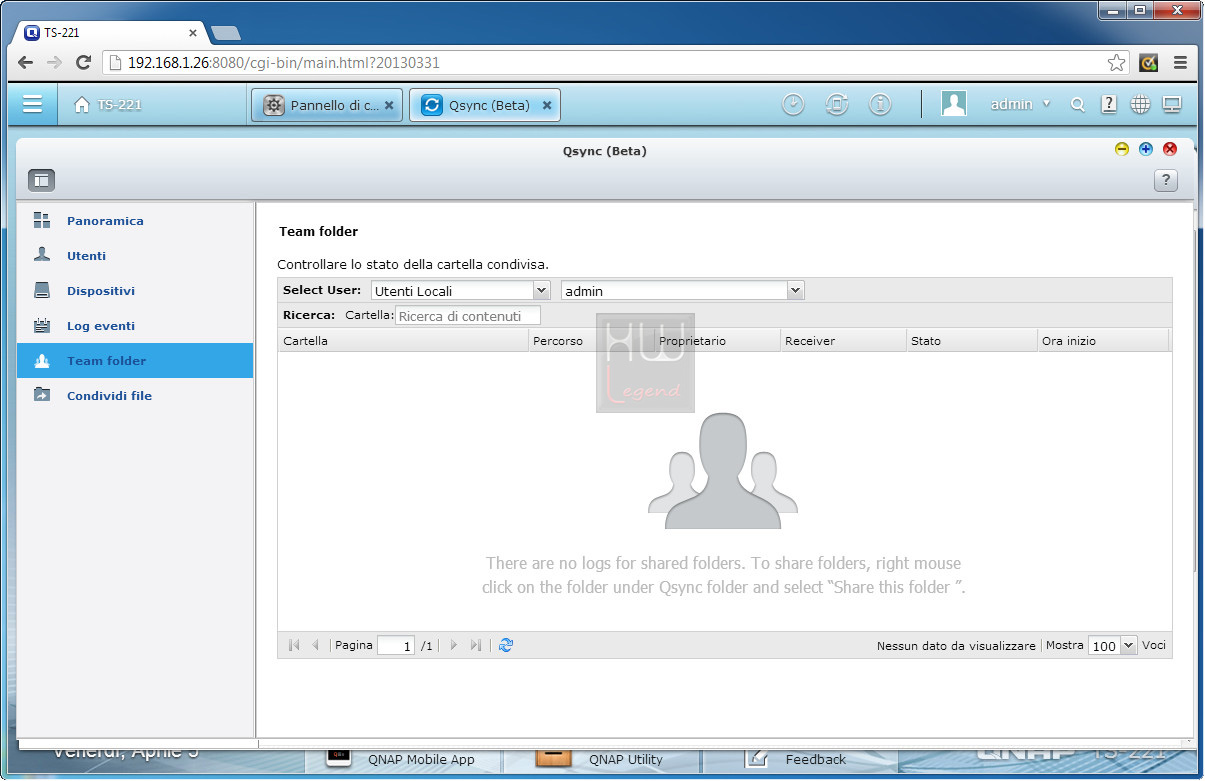Click the 'Select User:' label
This screenshot has width=1205, height=781.
322,290
